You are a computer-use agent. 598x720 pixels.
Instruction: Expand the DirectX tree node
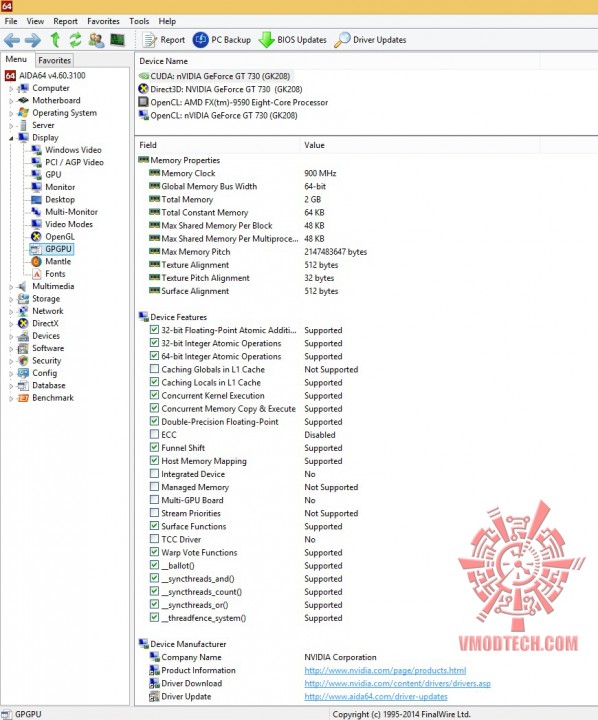coord(11,324)
